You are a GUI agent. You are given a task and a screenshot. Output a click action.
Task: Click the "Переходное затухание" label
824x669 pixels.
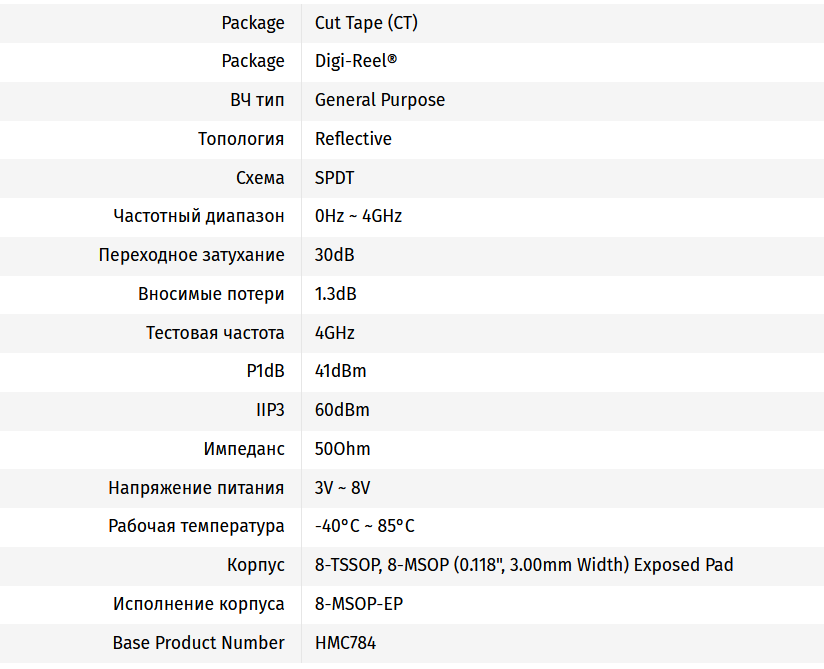(x=191, y=255)
